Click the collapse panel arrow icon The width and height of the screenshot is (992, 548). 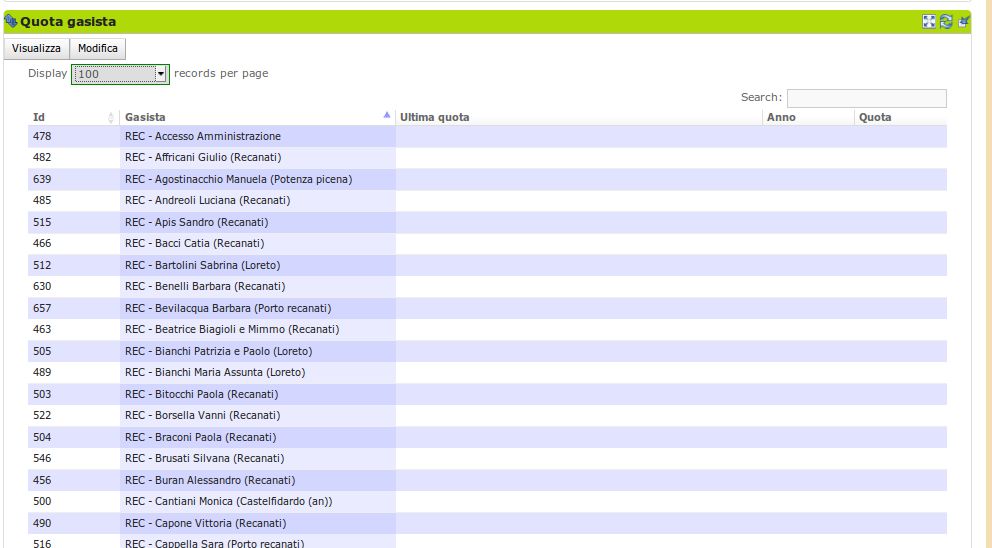click(963, 22)
